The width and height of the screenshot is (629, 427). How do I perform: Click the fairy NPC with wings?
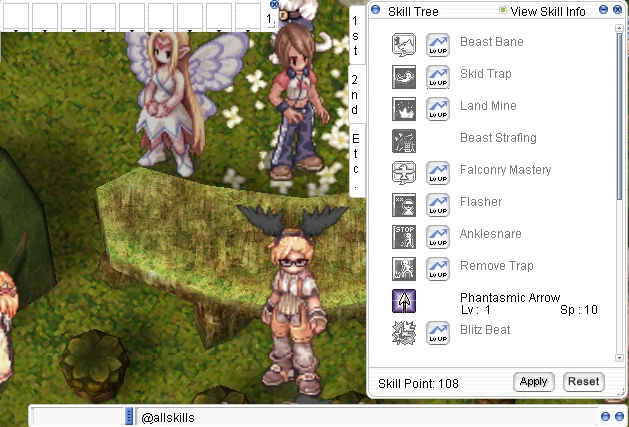[173, 100]
